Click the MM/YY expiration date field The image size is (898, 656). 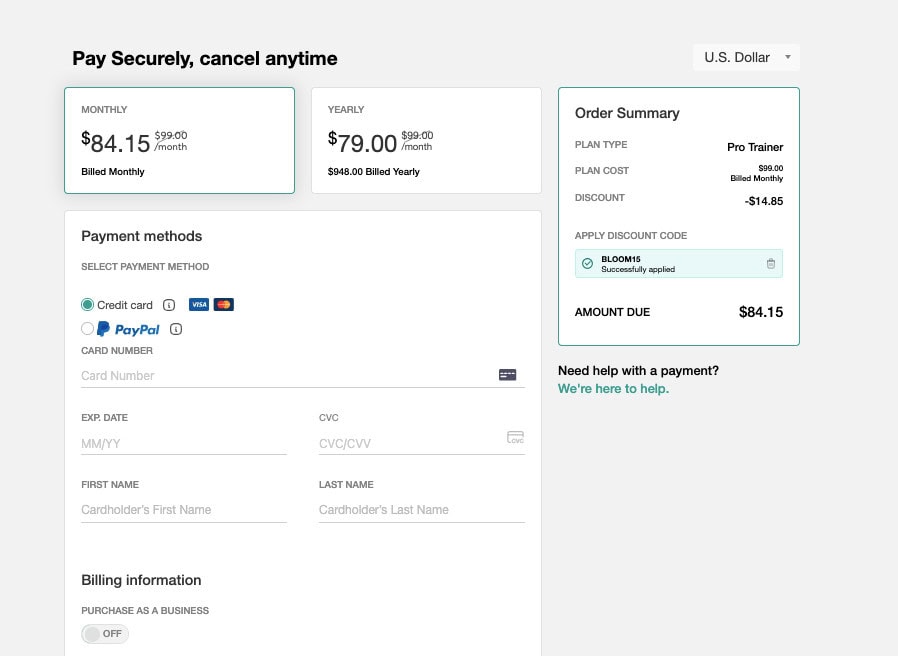point(183,443)
